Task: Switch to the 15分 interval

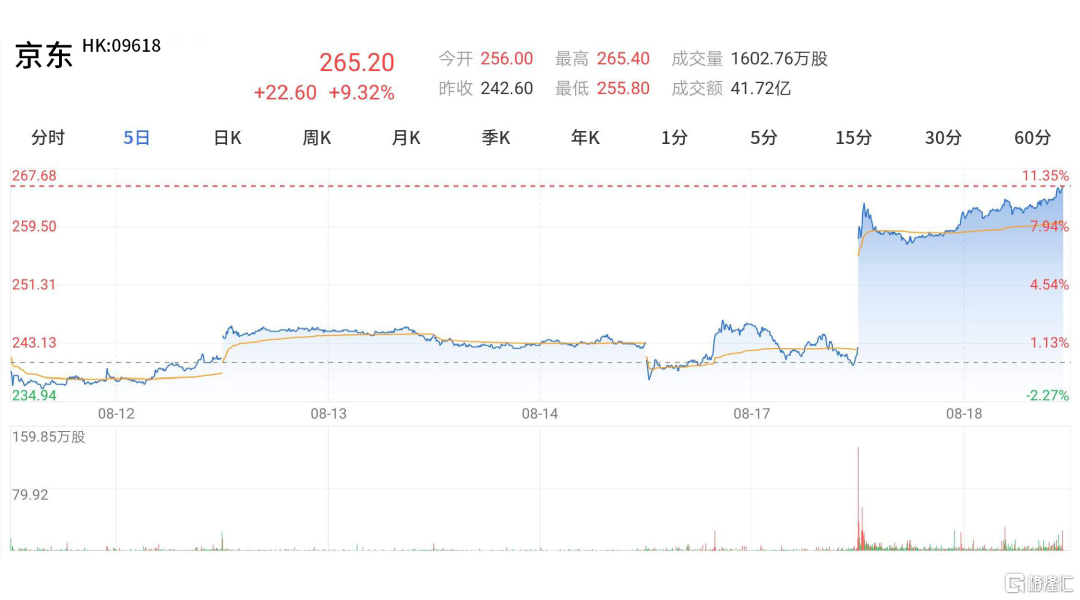Action: tap(854, 138)
